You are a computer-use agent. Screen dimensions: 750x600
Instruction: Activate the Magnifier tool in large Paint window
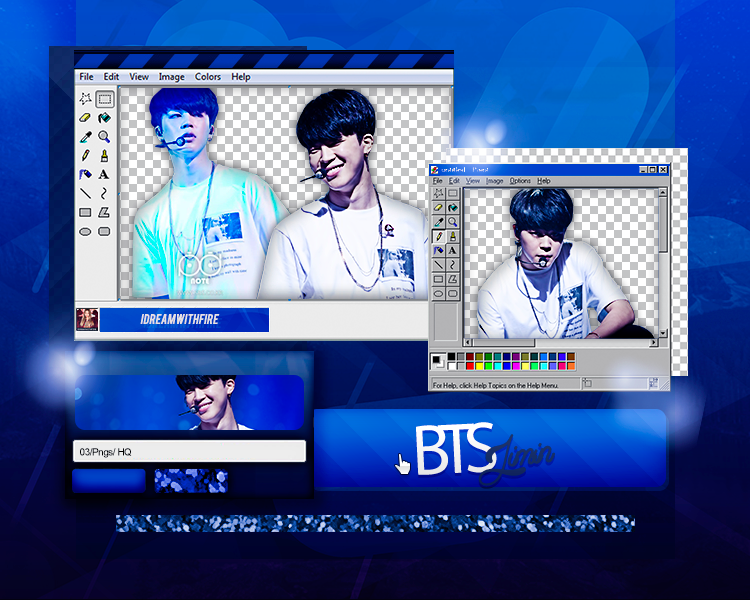[x=104, y=137]
